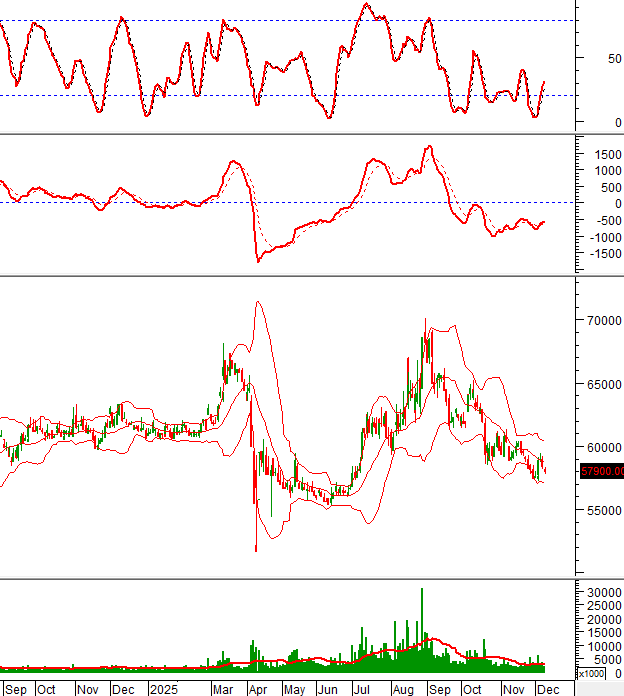Click the current price tag 57900.00
This screenshot has height=696, width=624.
[x=600, y=471]
